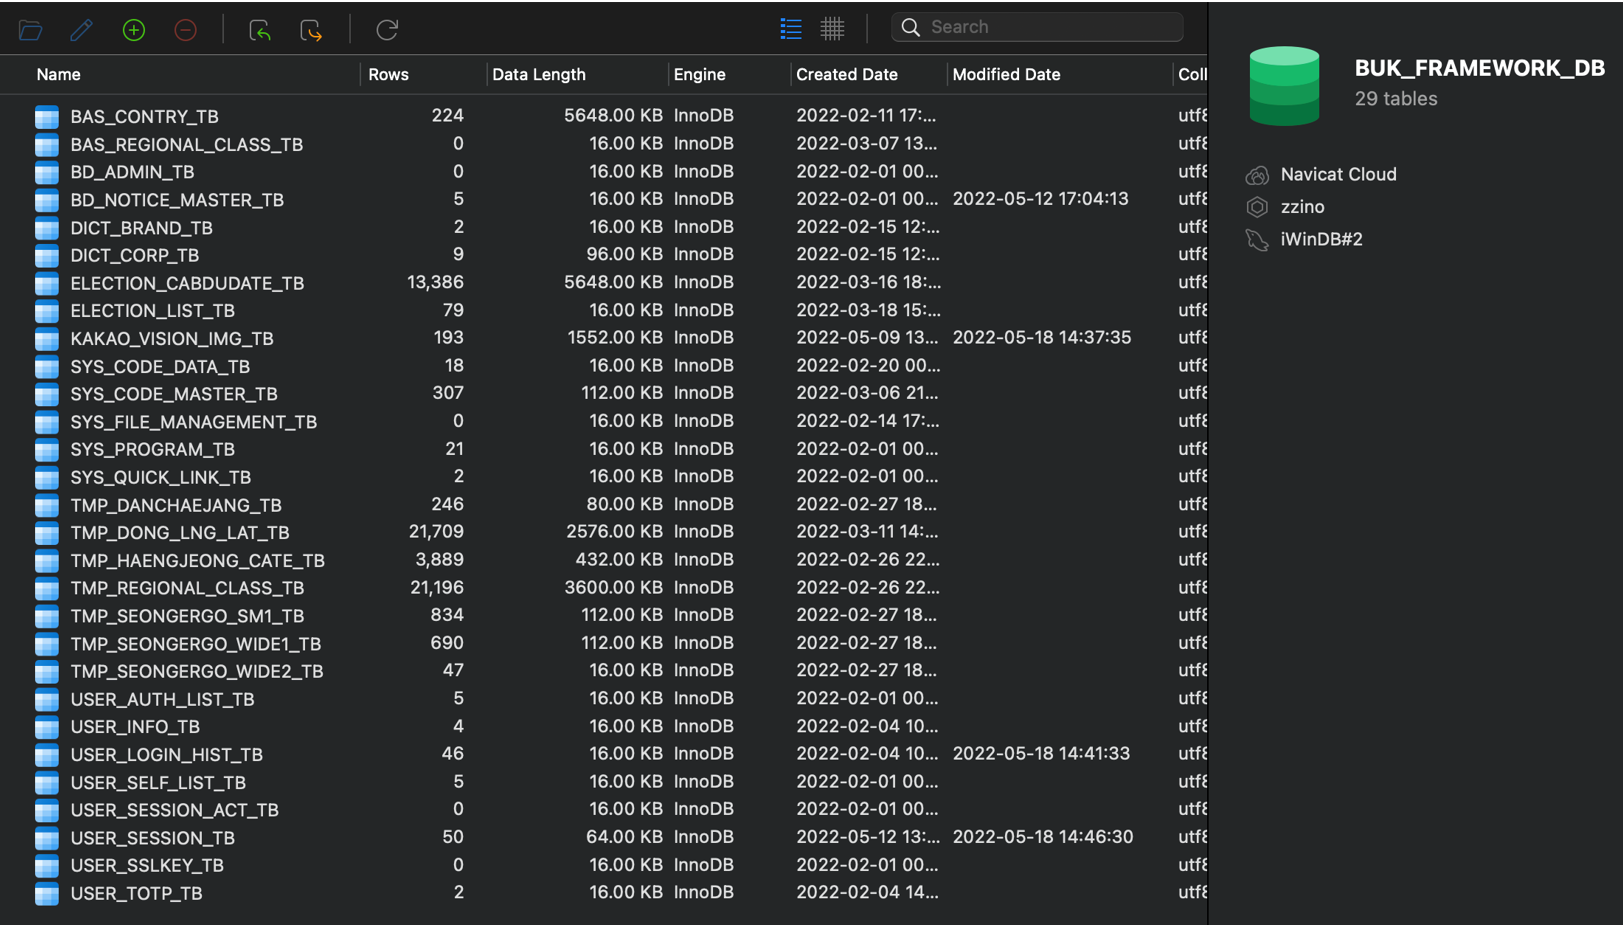The image size is (1623, 925).
Task: Click the design table pencil icon
Action: (x=81, y=30)
